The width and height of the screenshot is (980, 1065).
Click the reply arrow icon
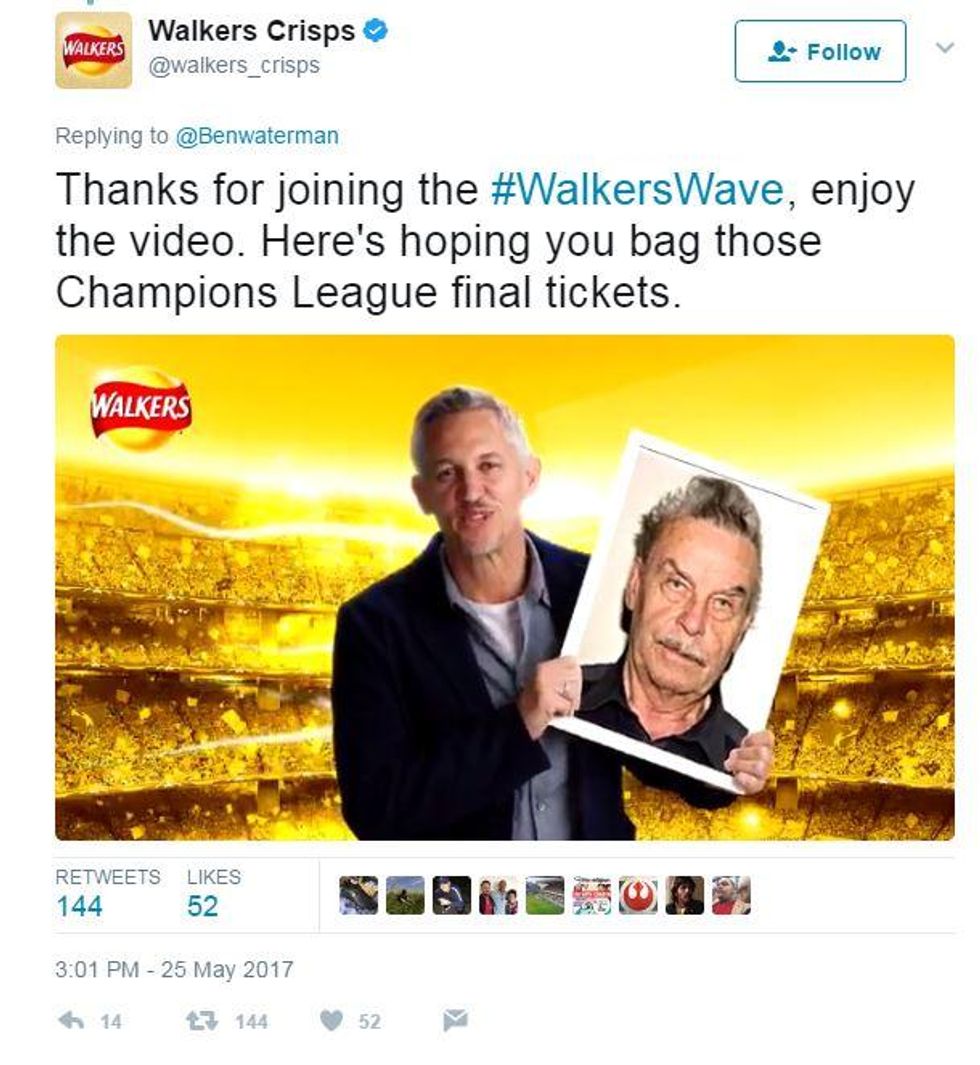click(x=71, y=1020)
